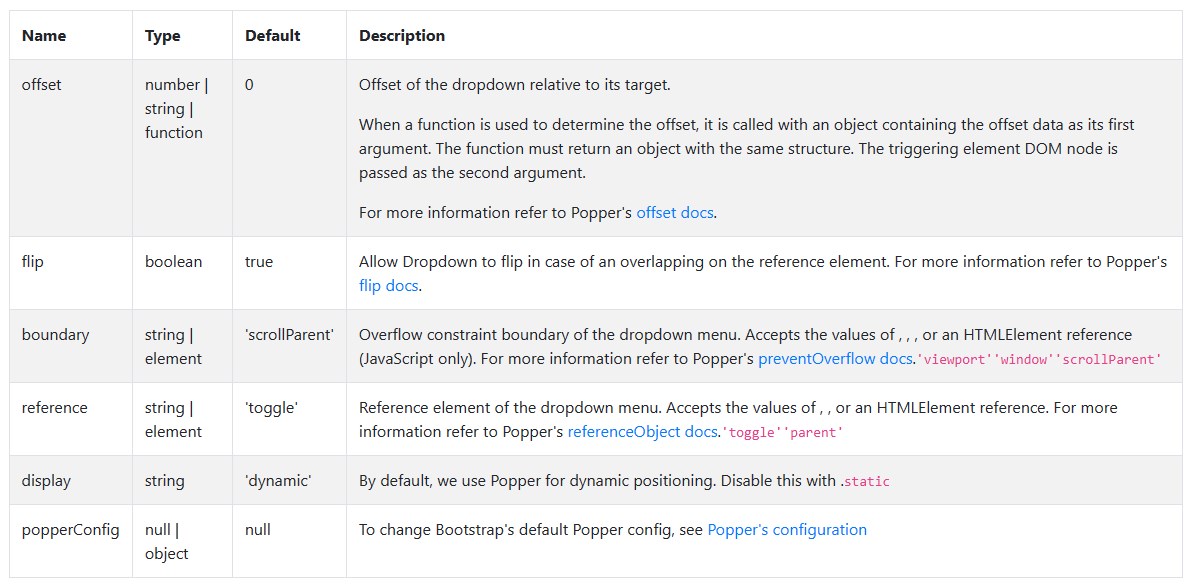Click the 'viewport''window''scrollParent' code text
Screen dimensions: 1188x585
coord(1039,359)
